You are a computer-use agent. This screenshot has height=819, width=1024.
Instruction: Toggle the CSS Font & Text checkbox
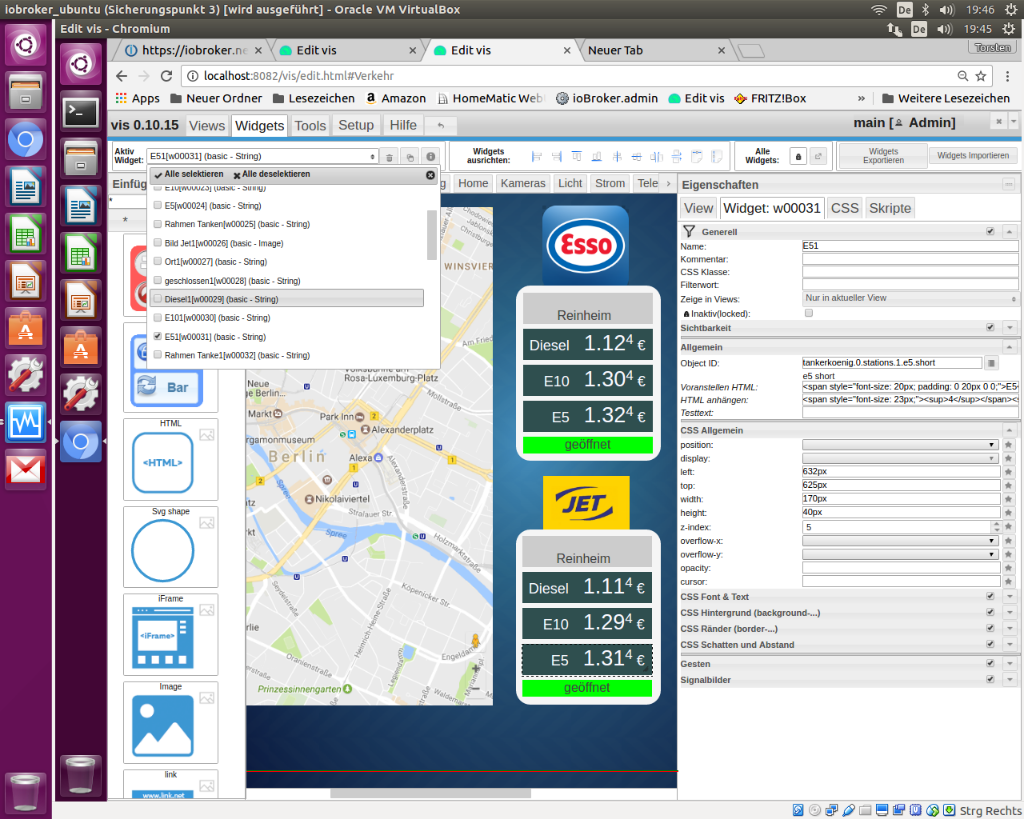(990, 596)
